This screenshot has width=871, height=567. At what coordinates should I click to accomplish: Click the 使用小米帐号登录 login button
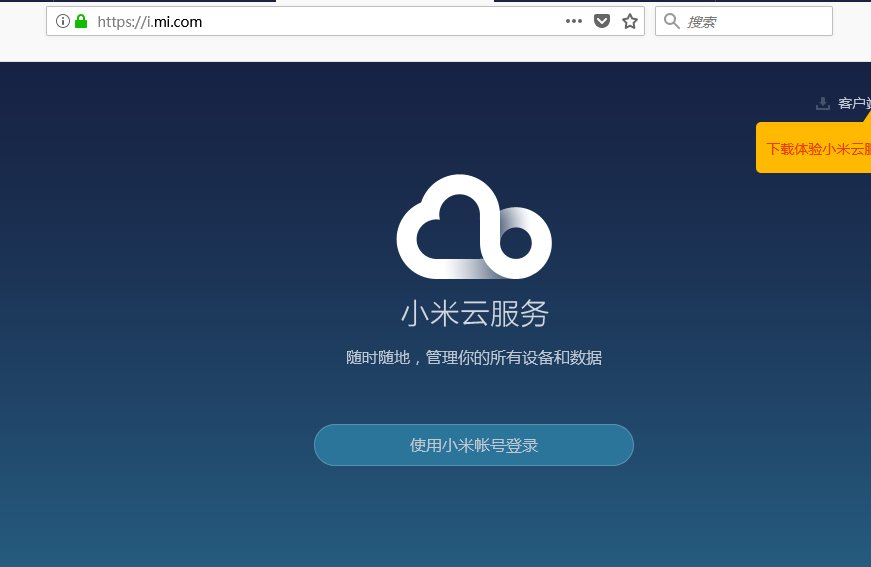tap(474, 445)
